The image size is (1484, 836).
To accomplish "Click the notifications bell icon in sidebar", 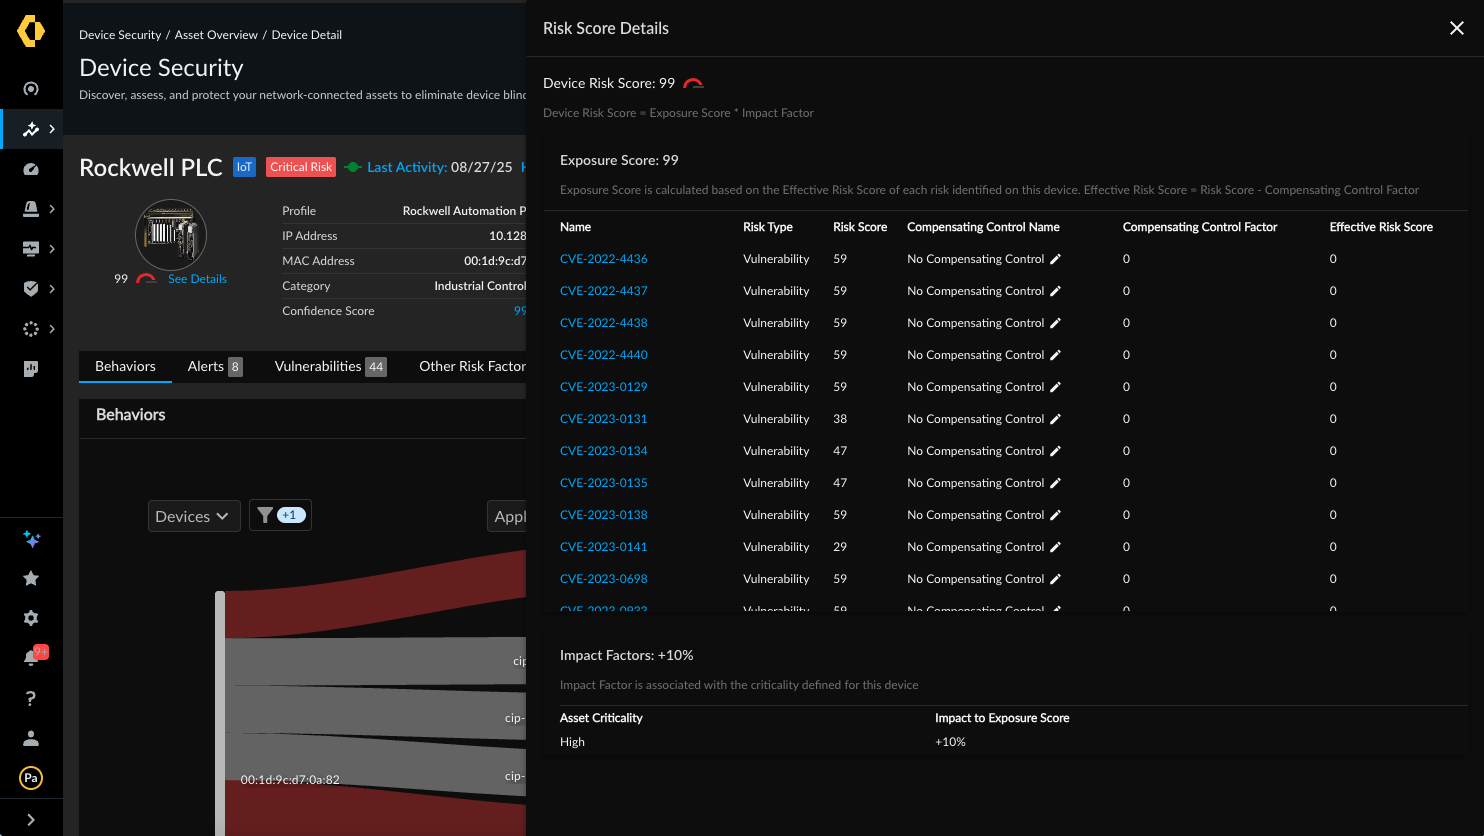I will [x=31, y=658].
